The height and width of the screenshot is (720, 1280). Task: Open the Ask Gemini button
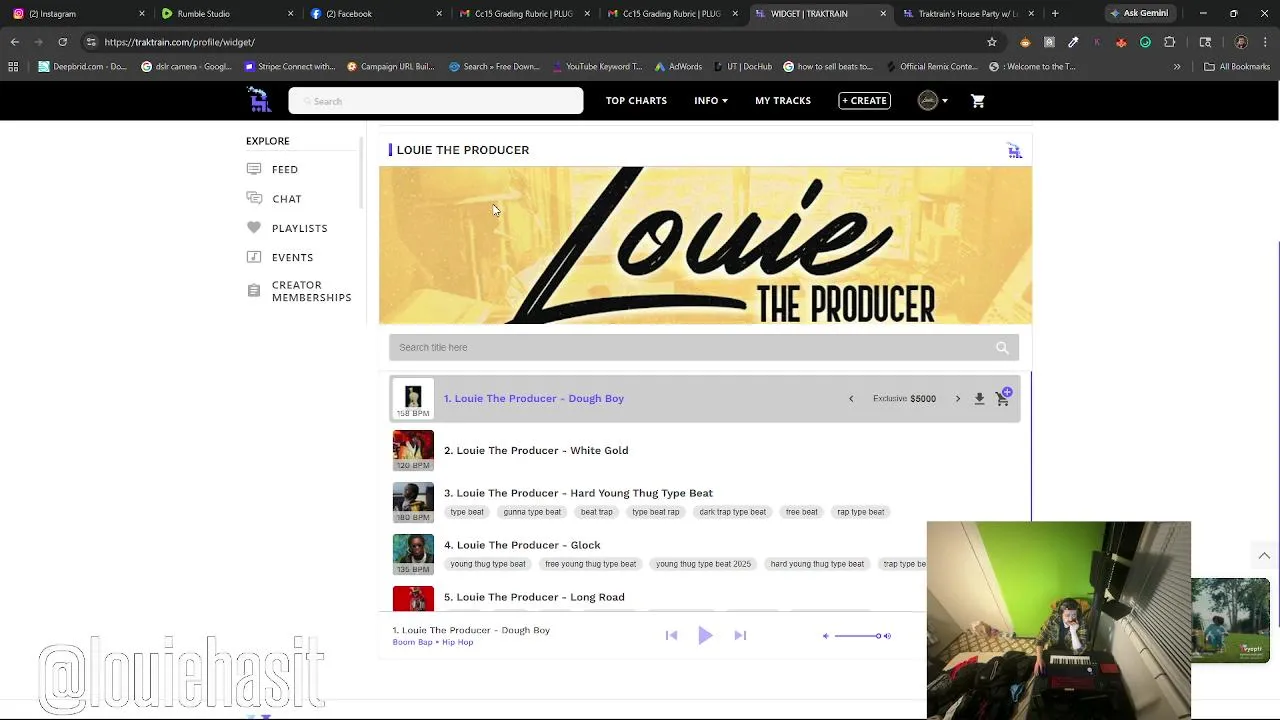click(1138, 14)
